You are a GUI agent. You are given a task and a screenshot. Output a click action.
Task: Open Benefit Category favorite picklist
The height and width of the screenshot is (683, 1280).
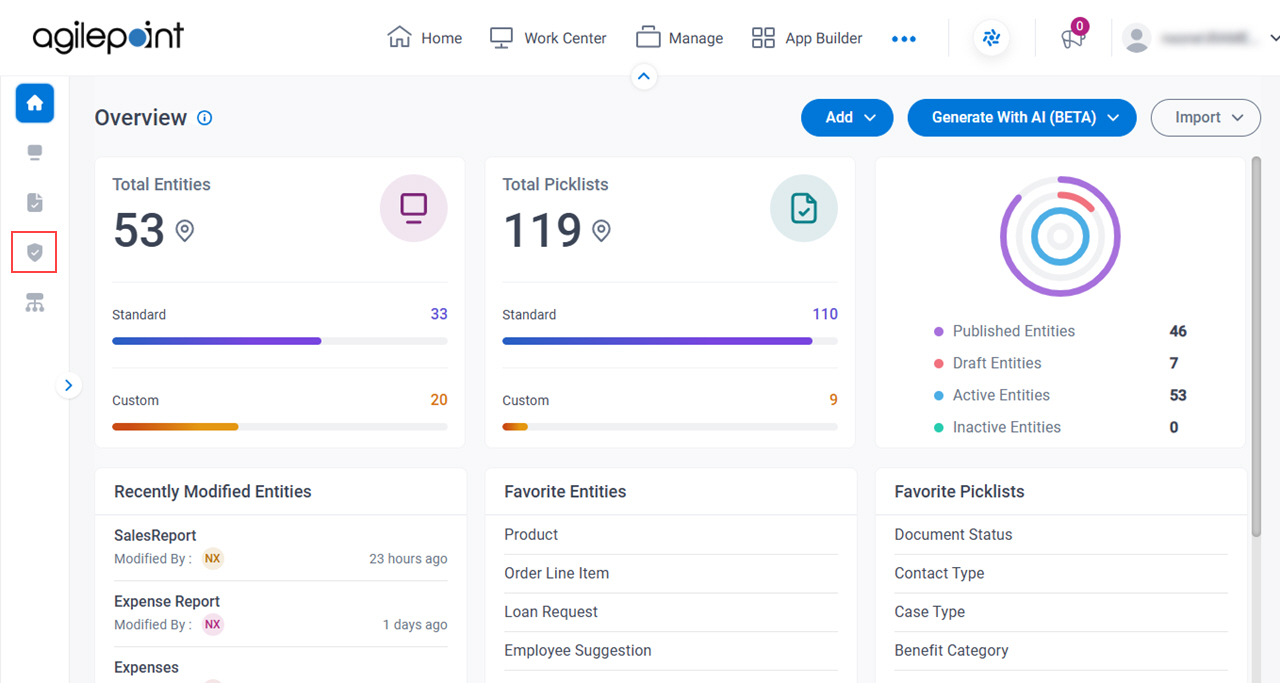(951, 650)
